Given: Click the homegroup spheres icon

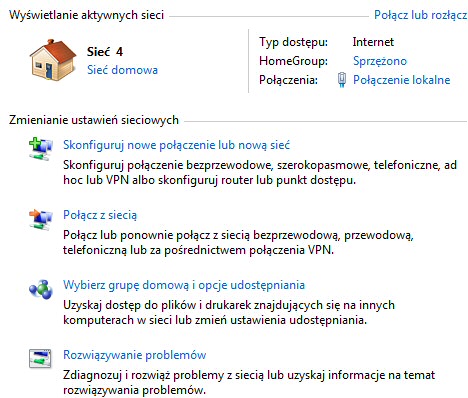Looking at the screenshot, I should pyautogui.click(x=40, y=289).
